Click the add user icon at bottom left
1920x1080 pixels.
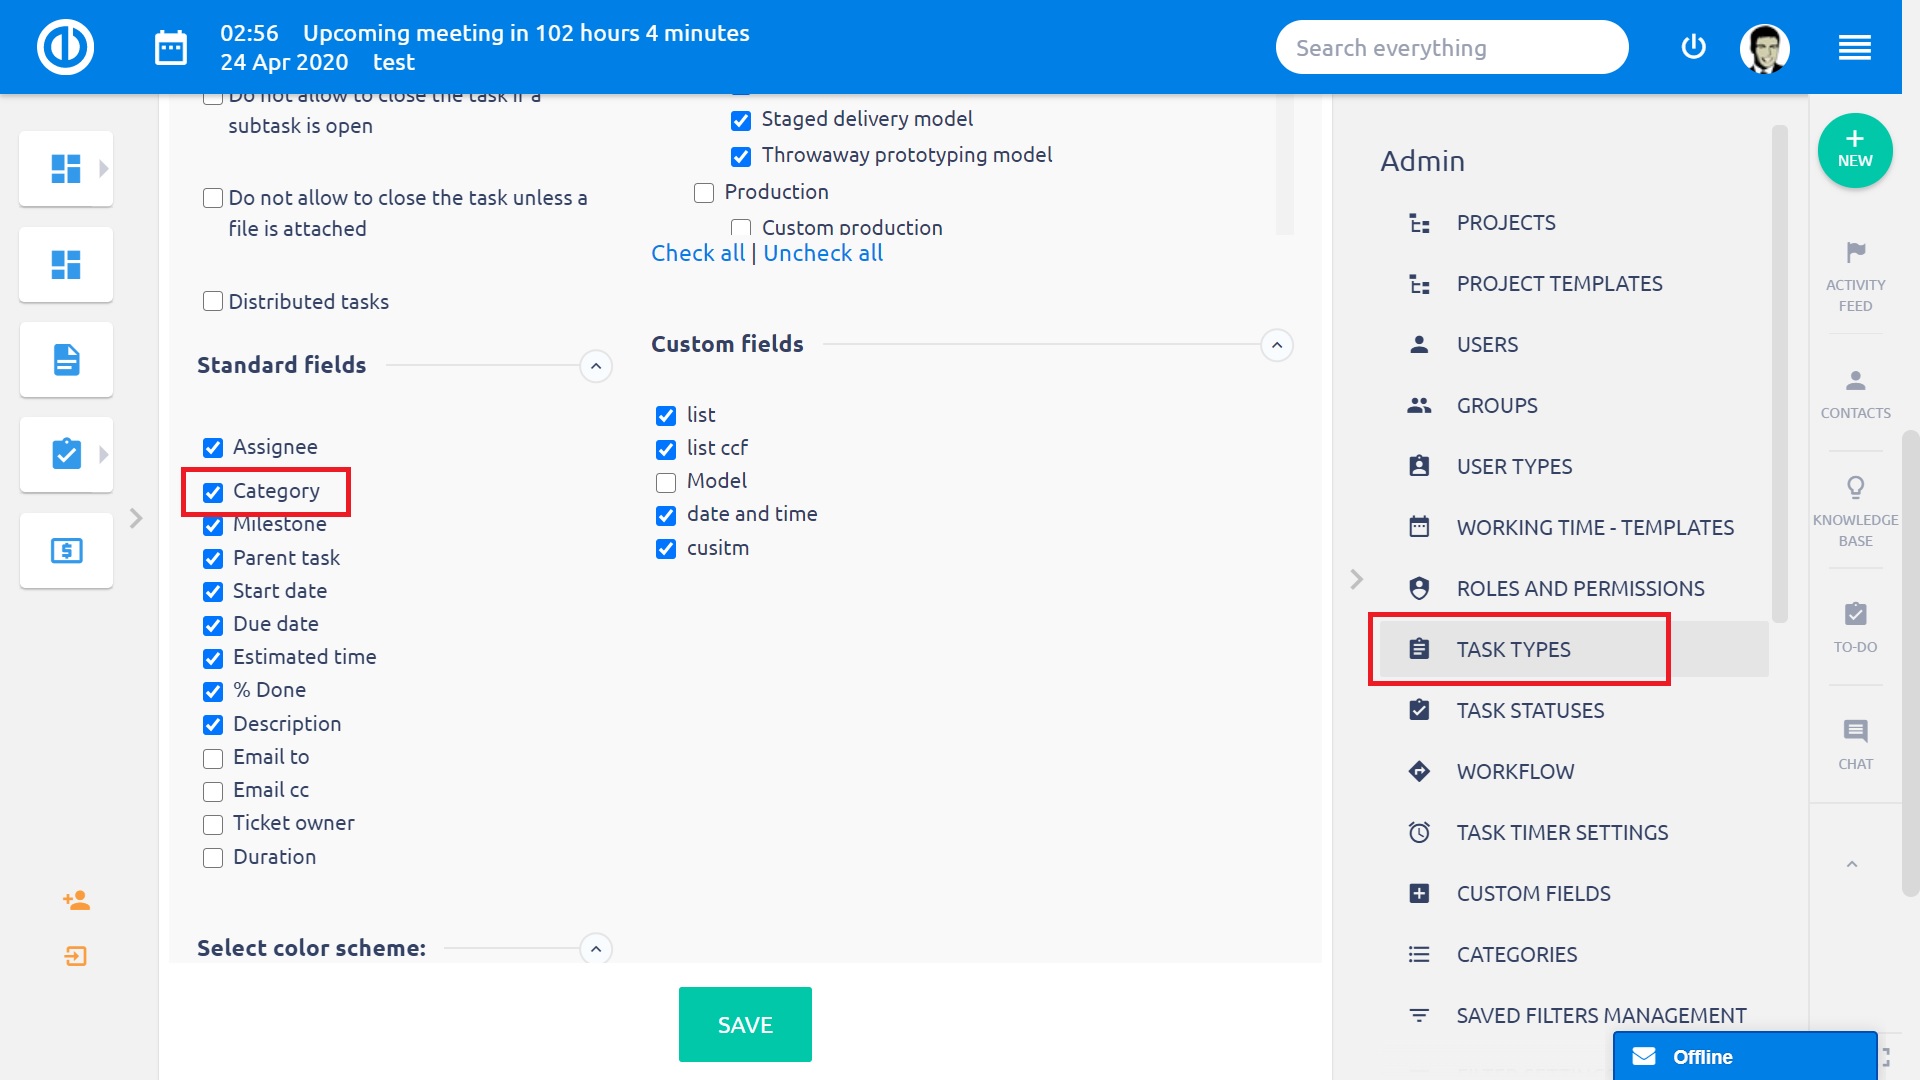pos(76,901)
